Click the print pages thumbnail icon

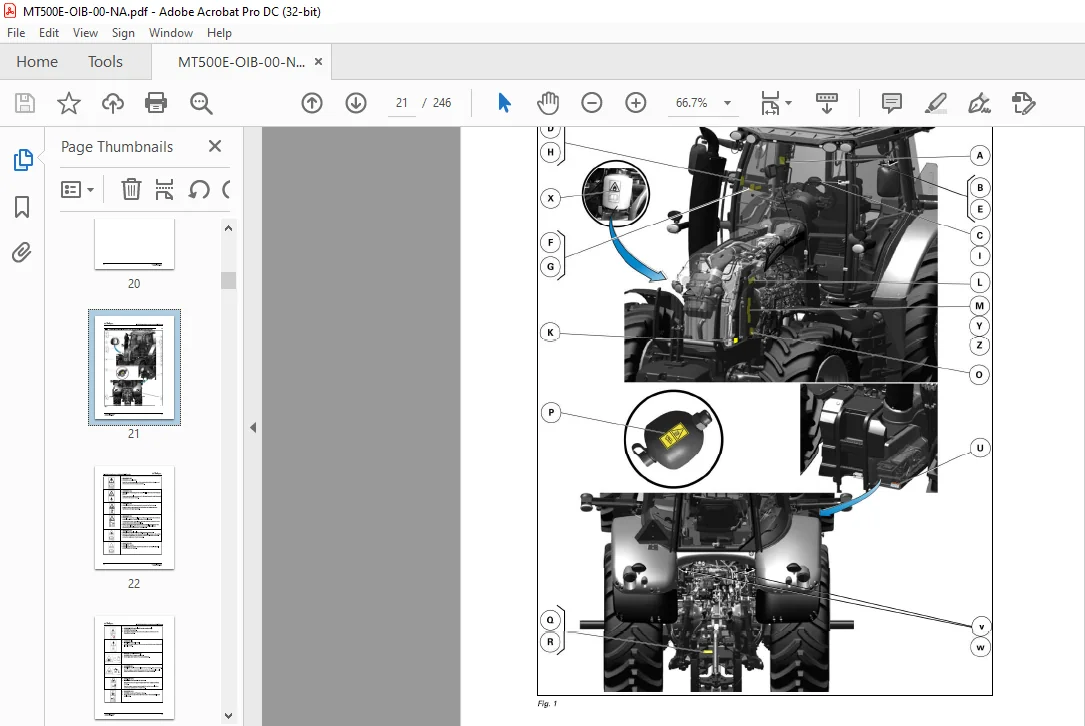pos(164,189)
